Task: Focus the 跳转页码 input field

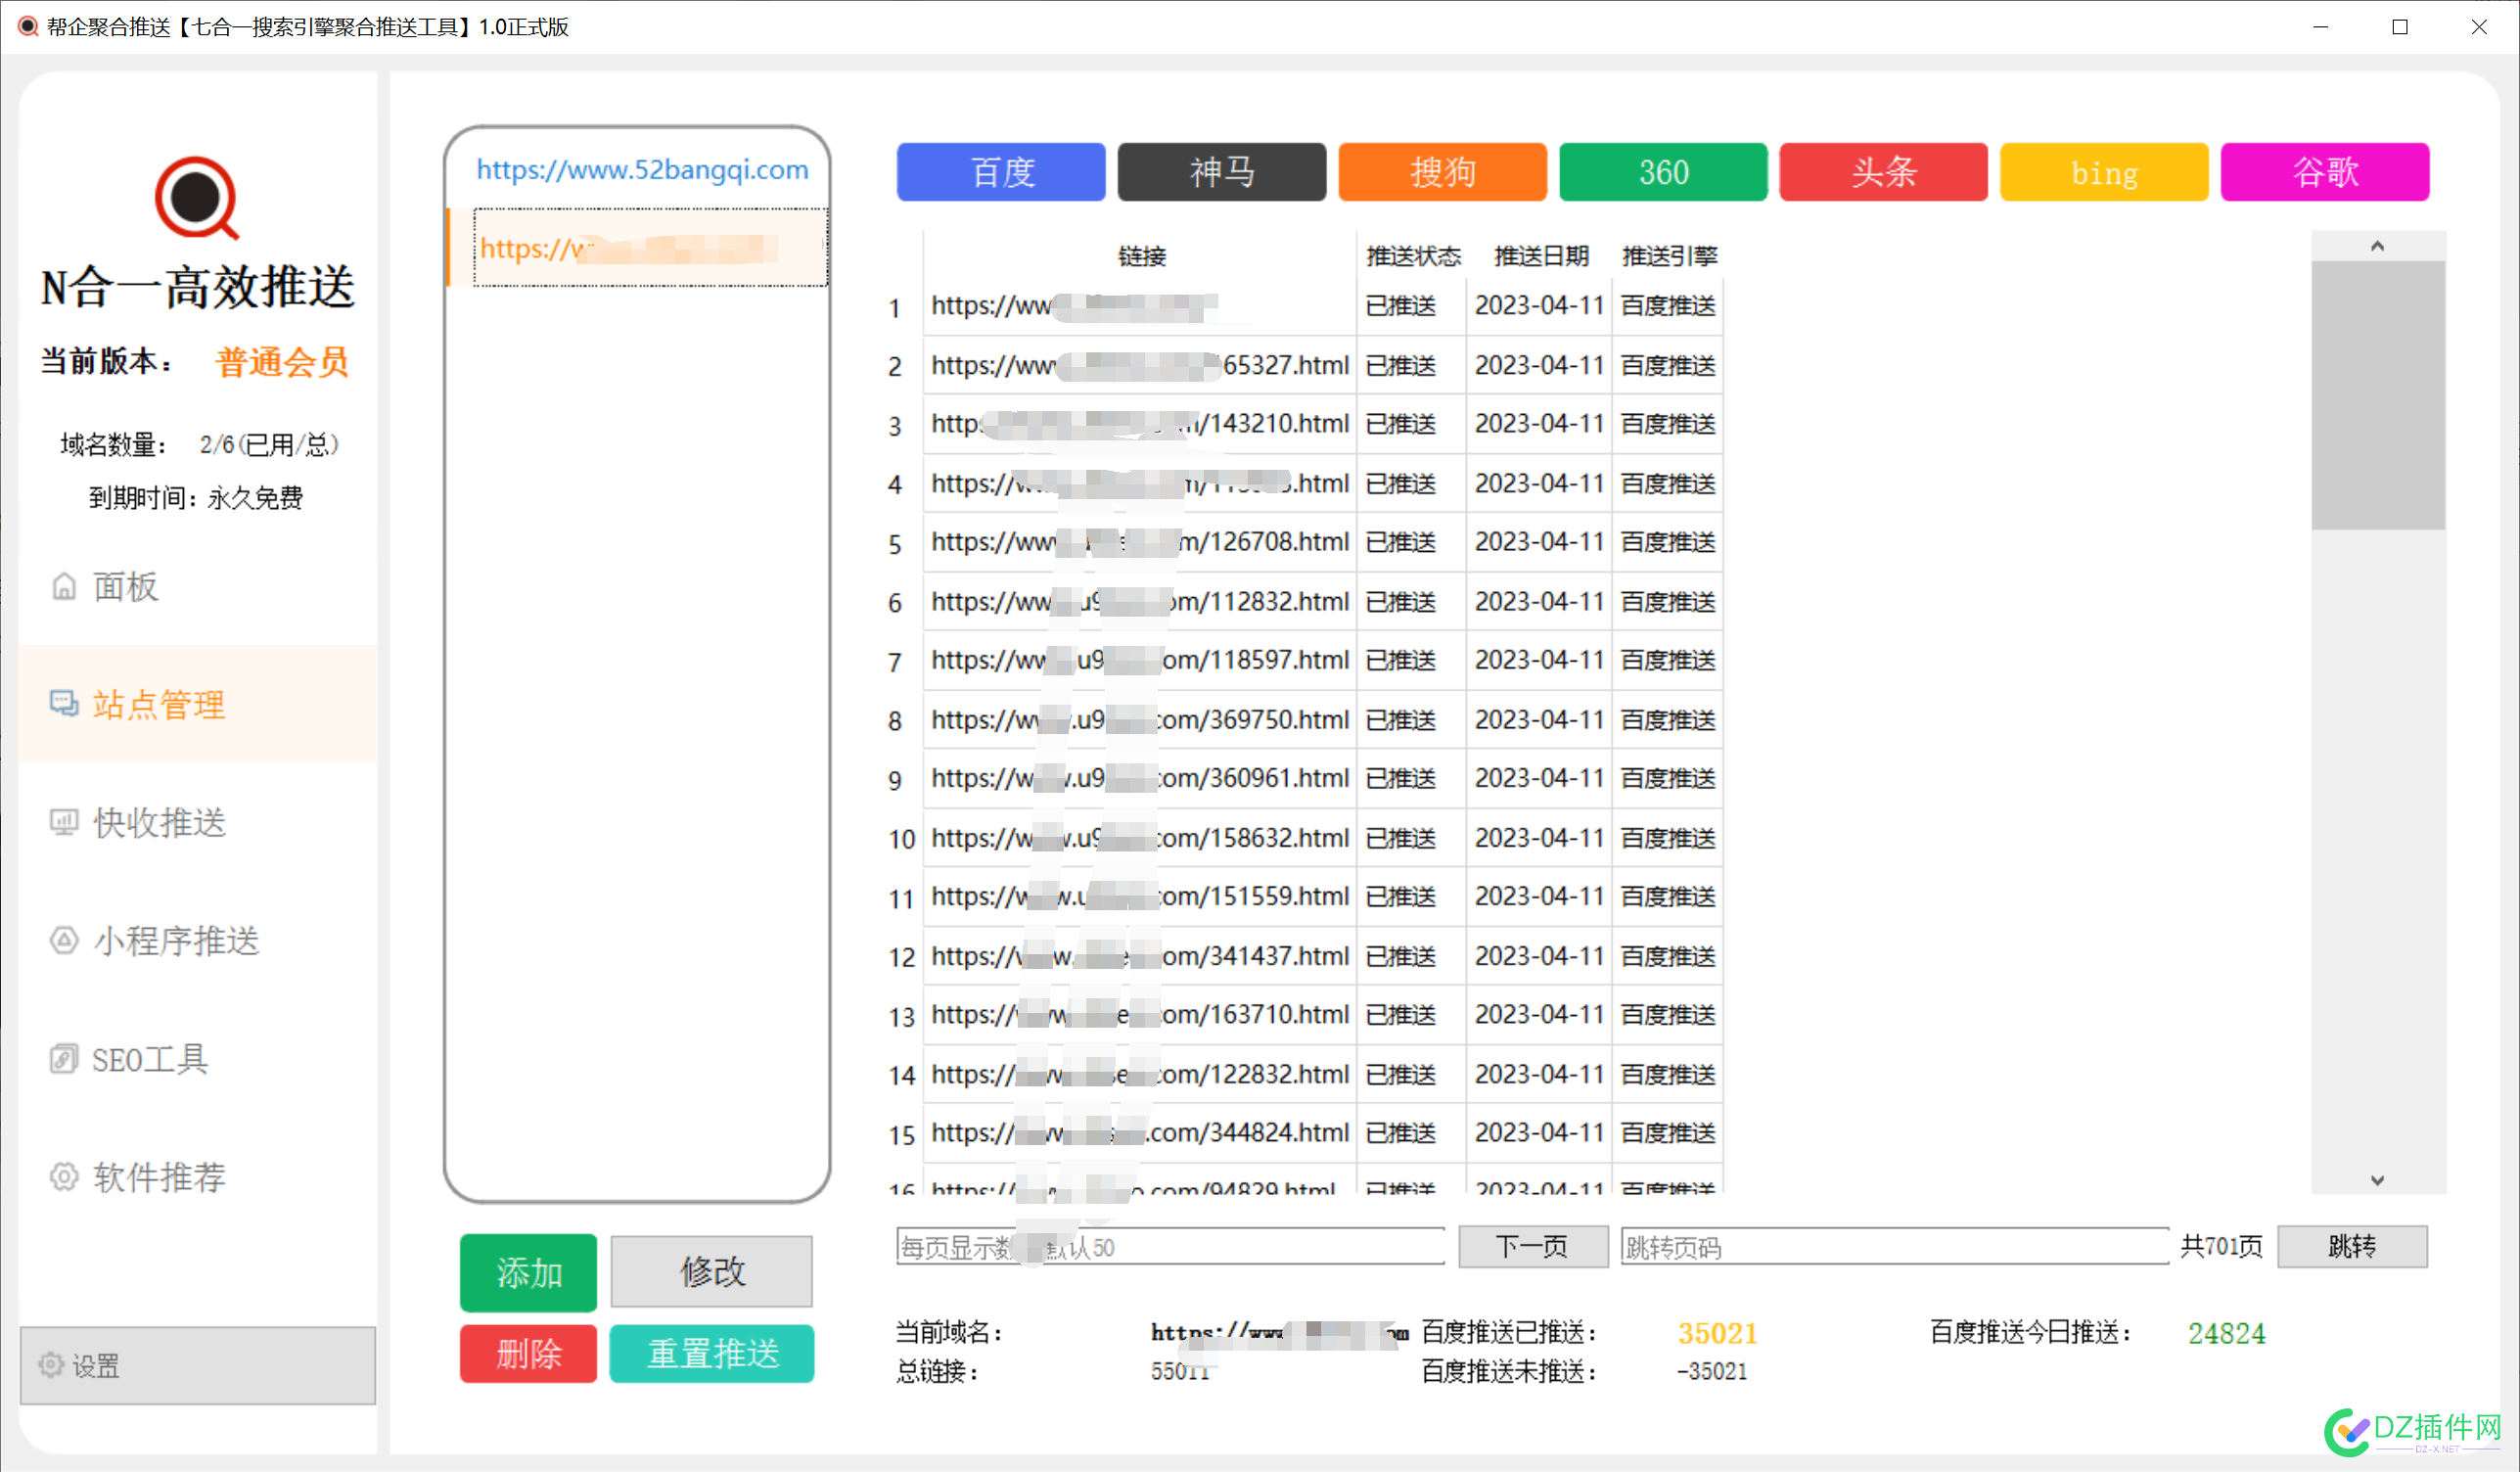Action: [x=1895, y=1246]
